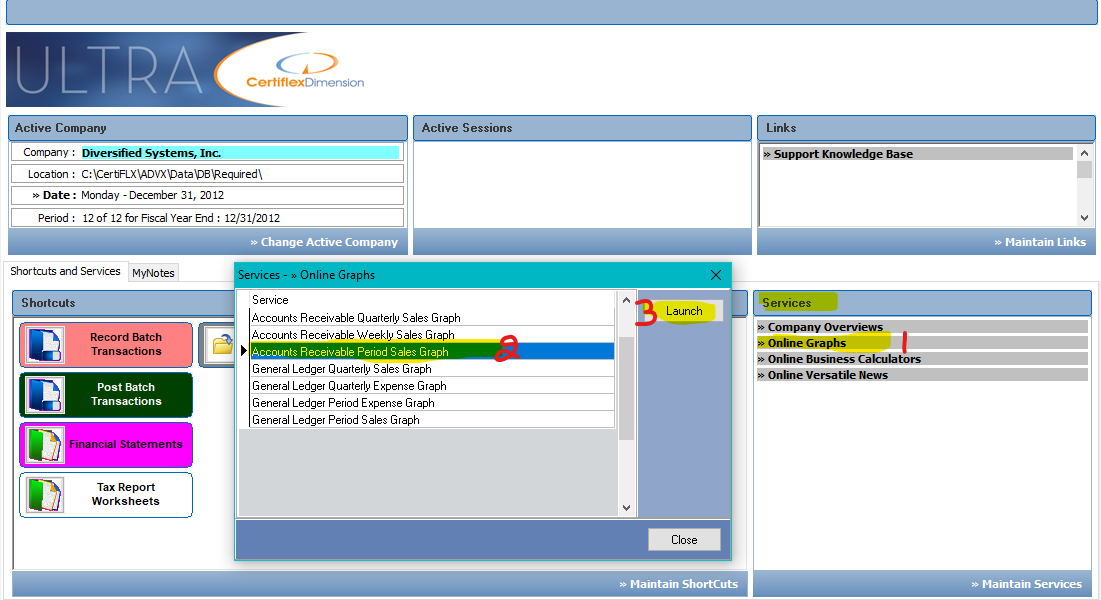
Task: Click the Period fiscal year field
Action: (207, 218)
